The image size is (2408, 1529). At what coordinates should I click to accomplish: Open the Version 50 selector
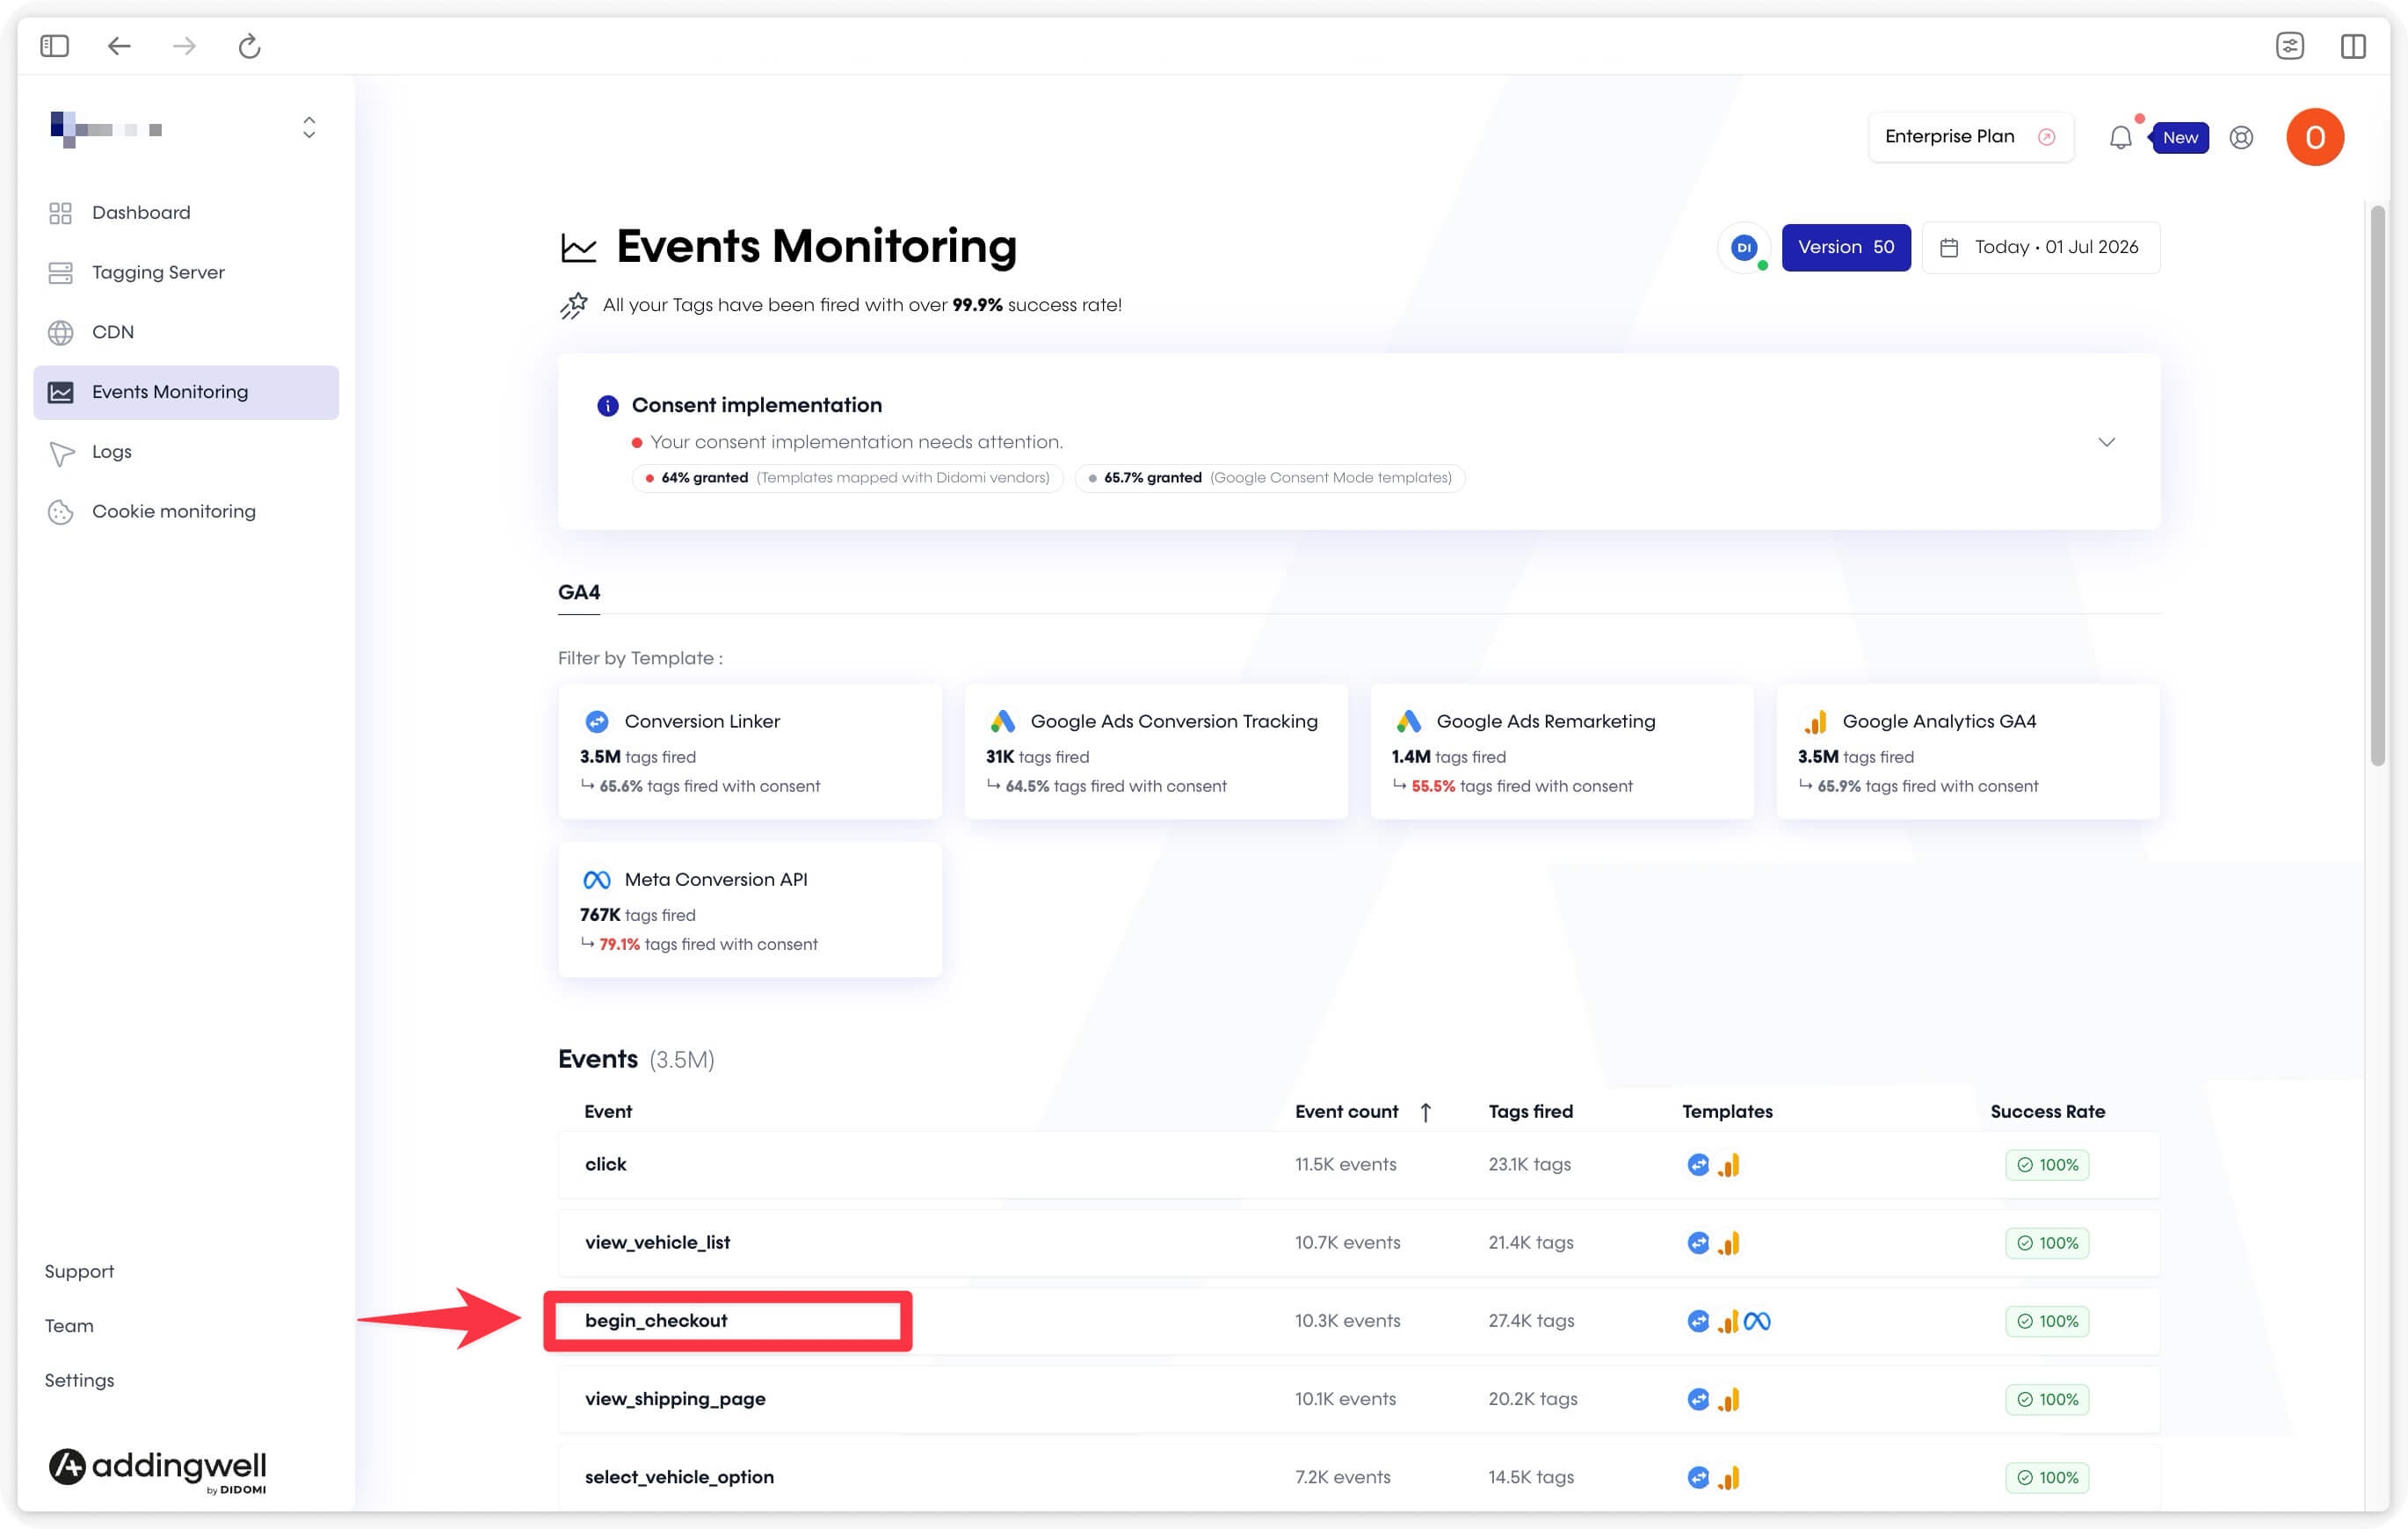[1846, 247]
